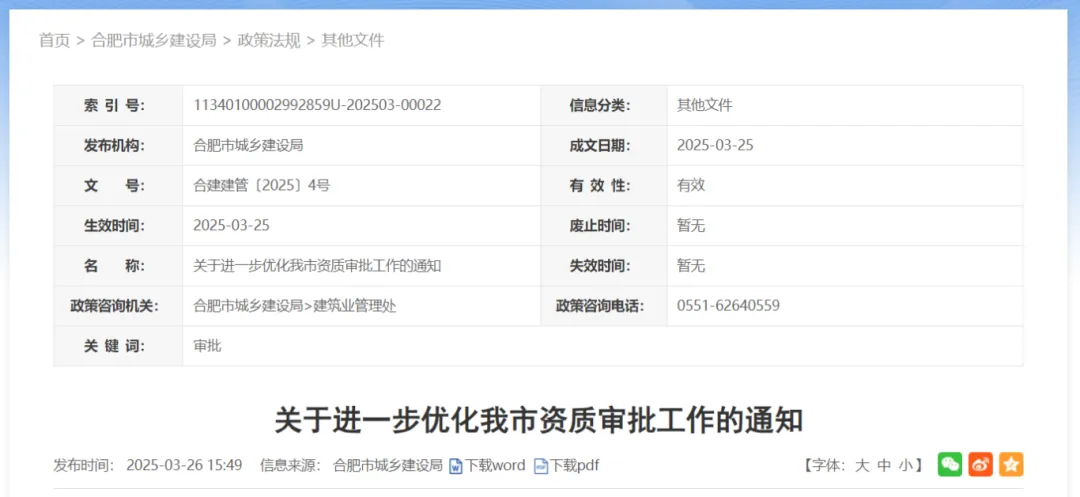Screen dimensions: 1080x497
Task: Set font size to 小
Action: [x=905, y=465]
